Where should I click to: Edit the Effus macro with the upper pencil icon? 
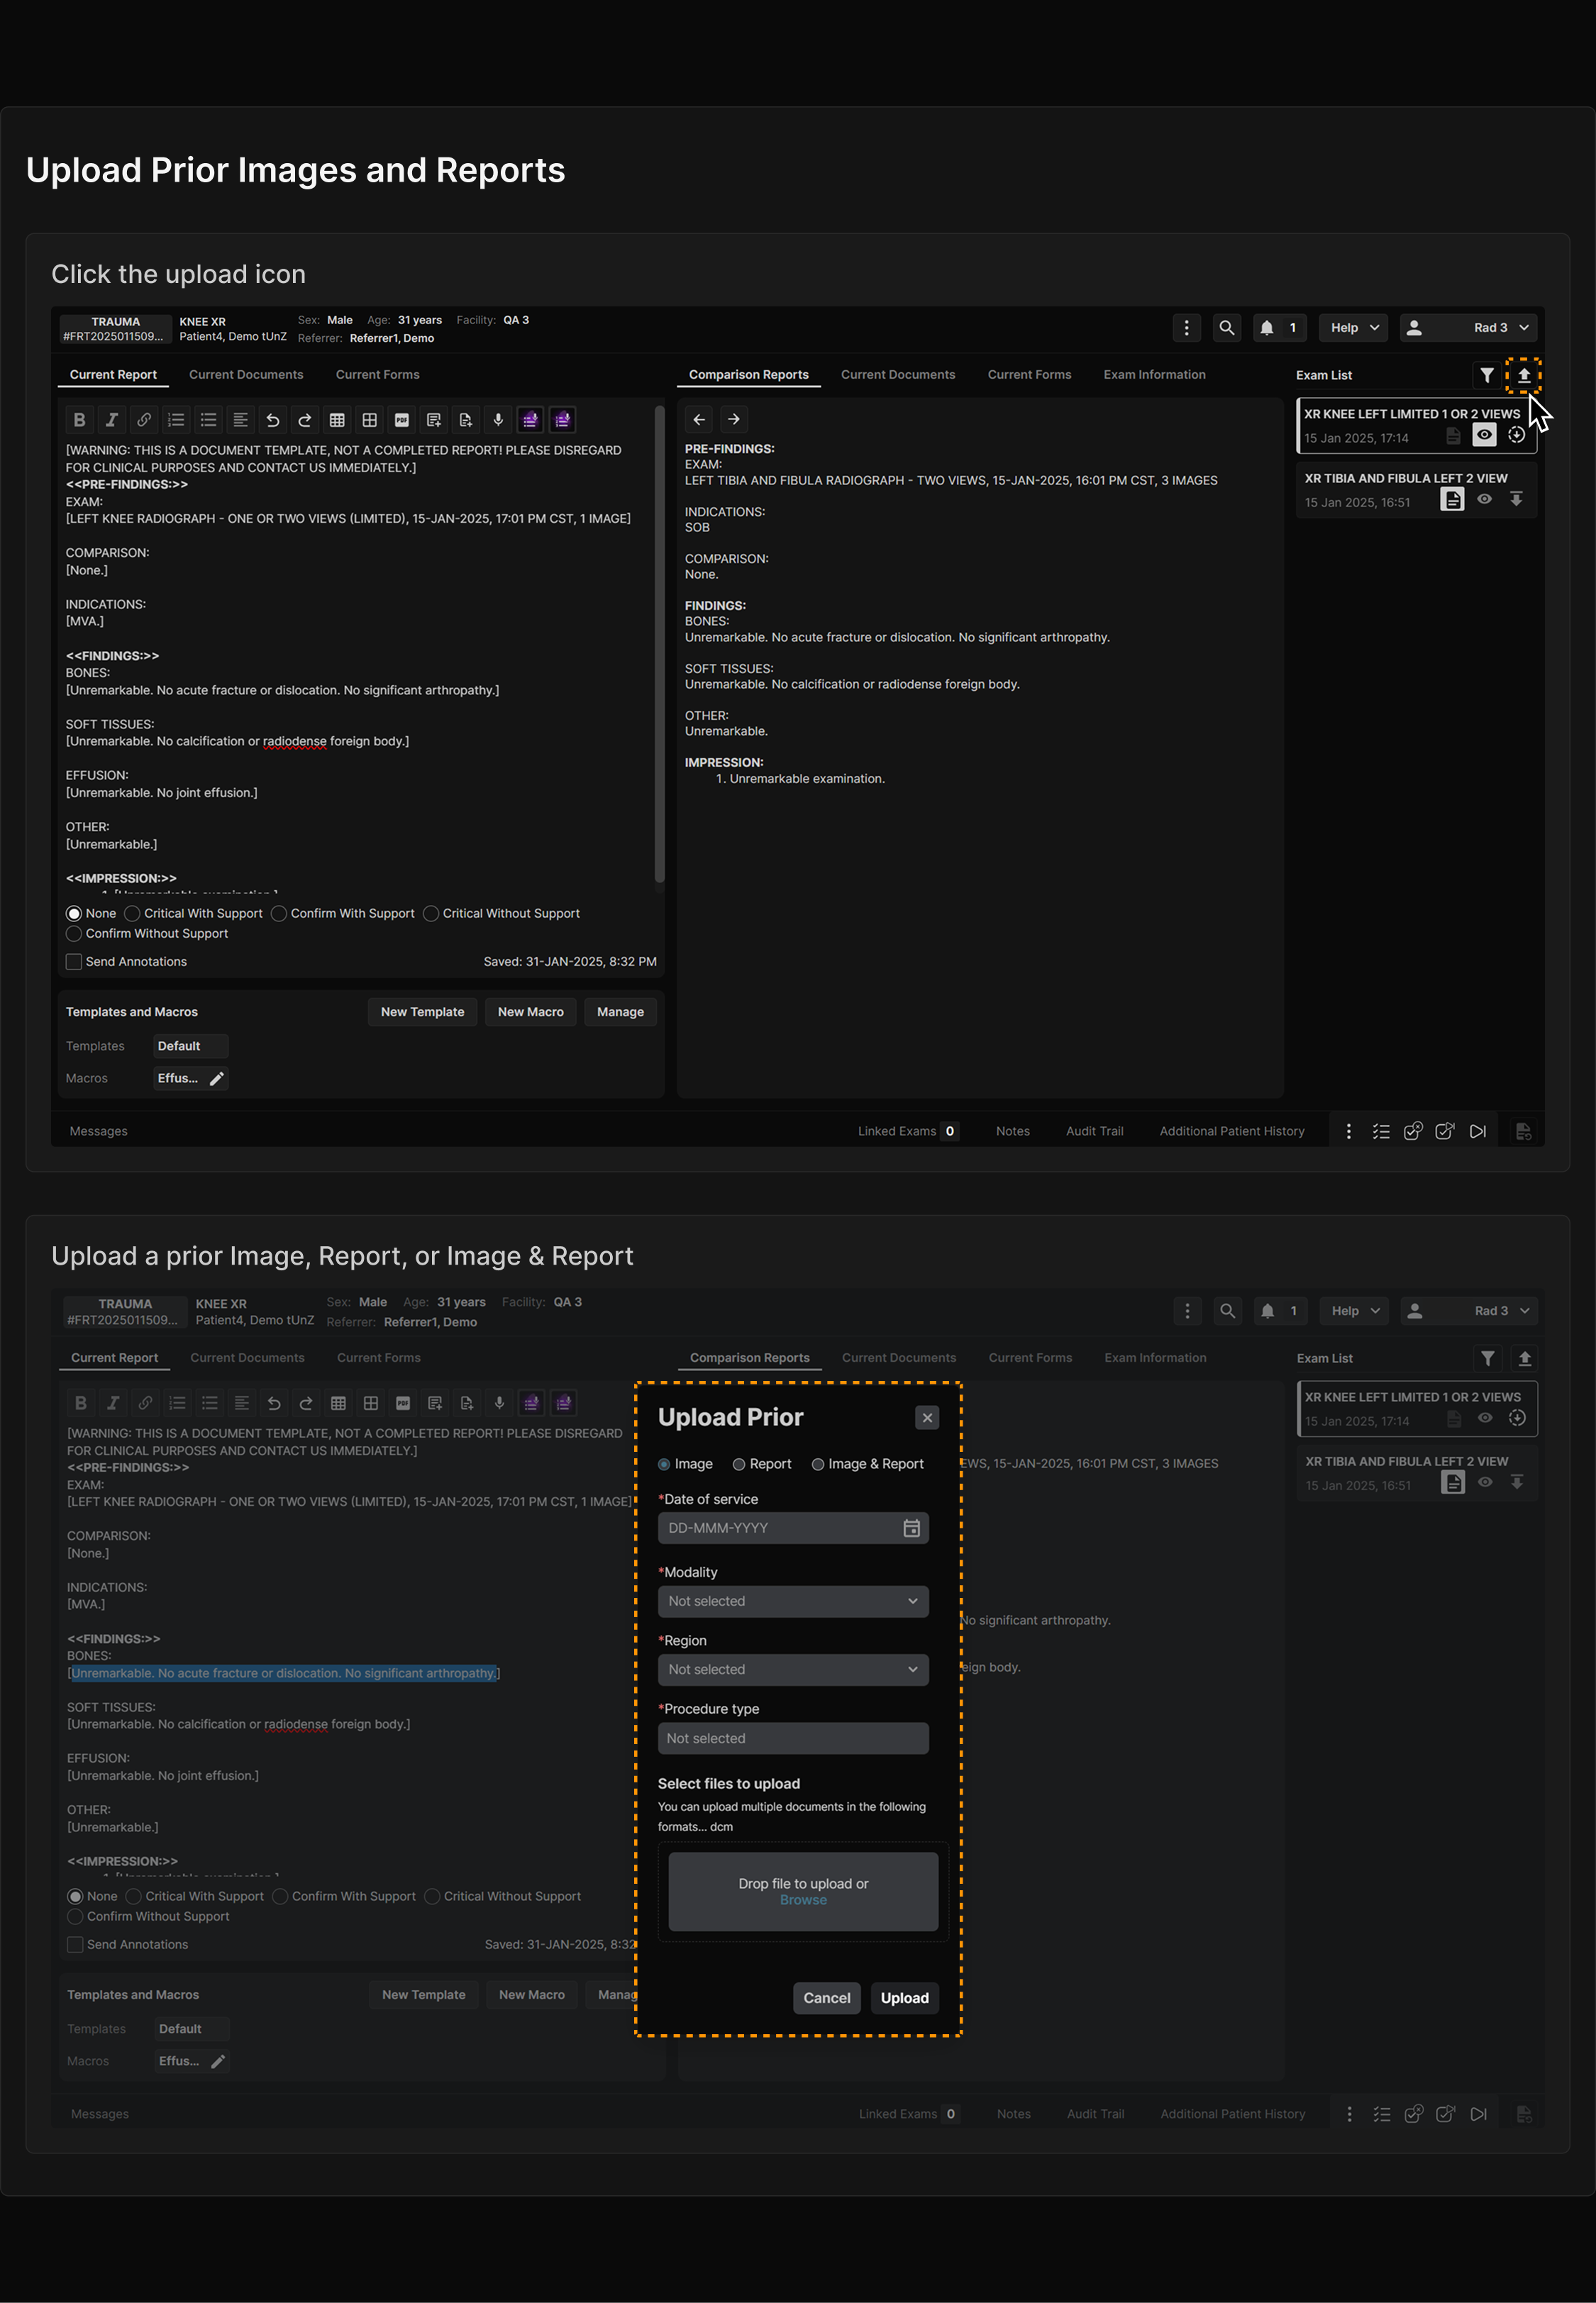[217, 1078]
